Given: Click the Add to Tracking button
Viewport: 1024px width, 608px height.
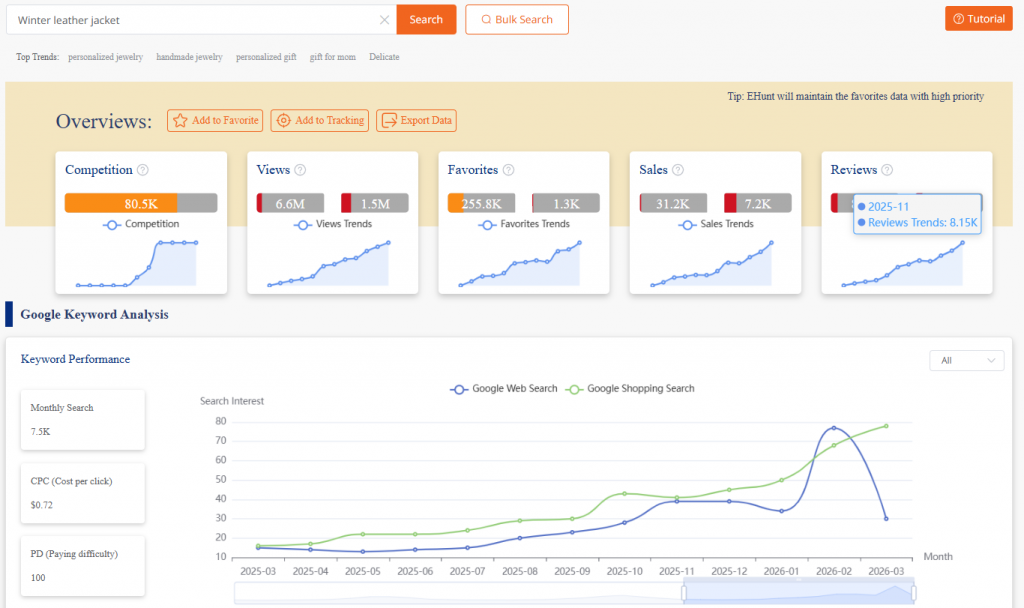Looking at the screenshot, I should click(319, 120).
